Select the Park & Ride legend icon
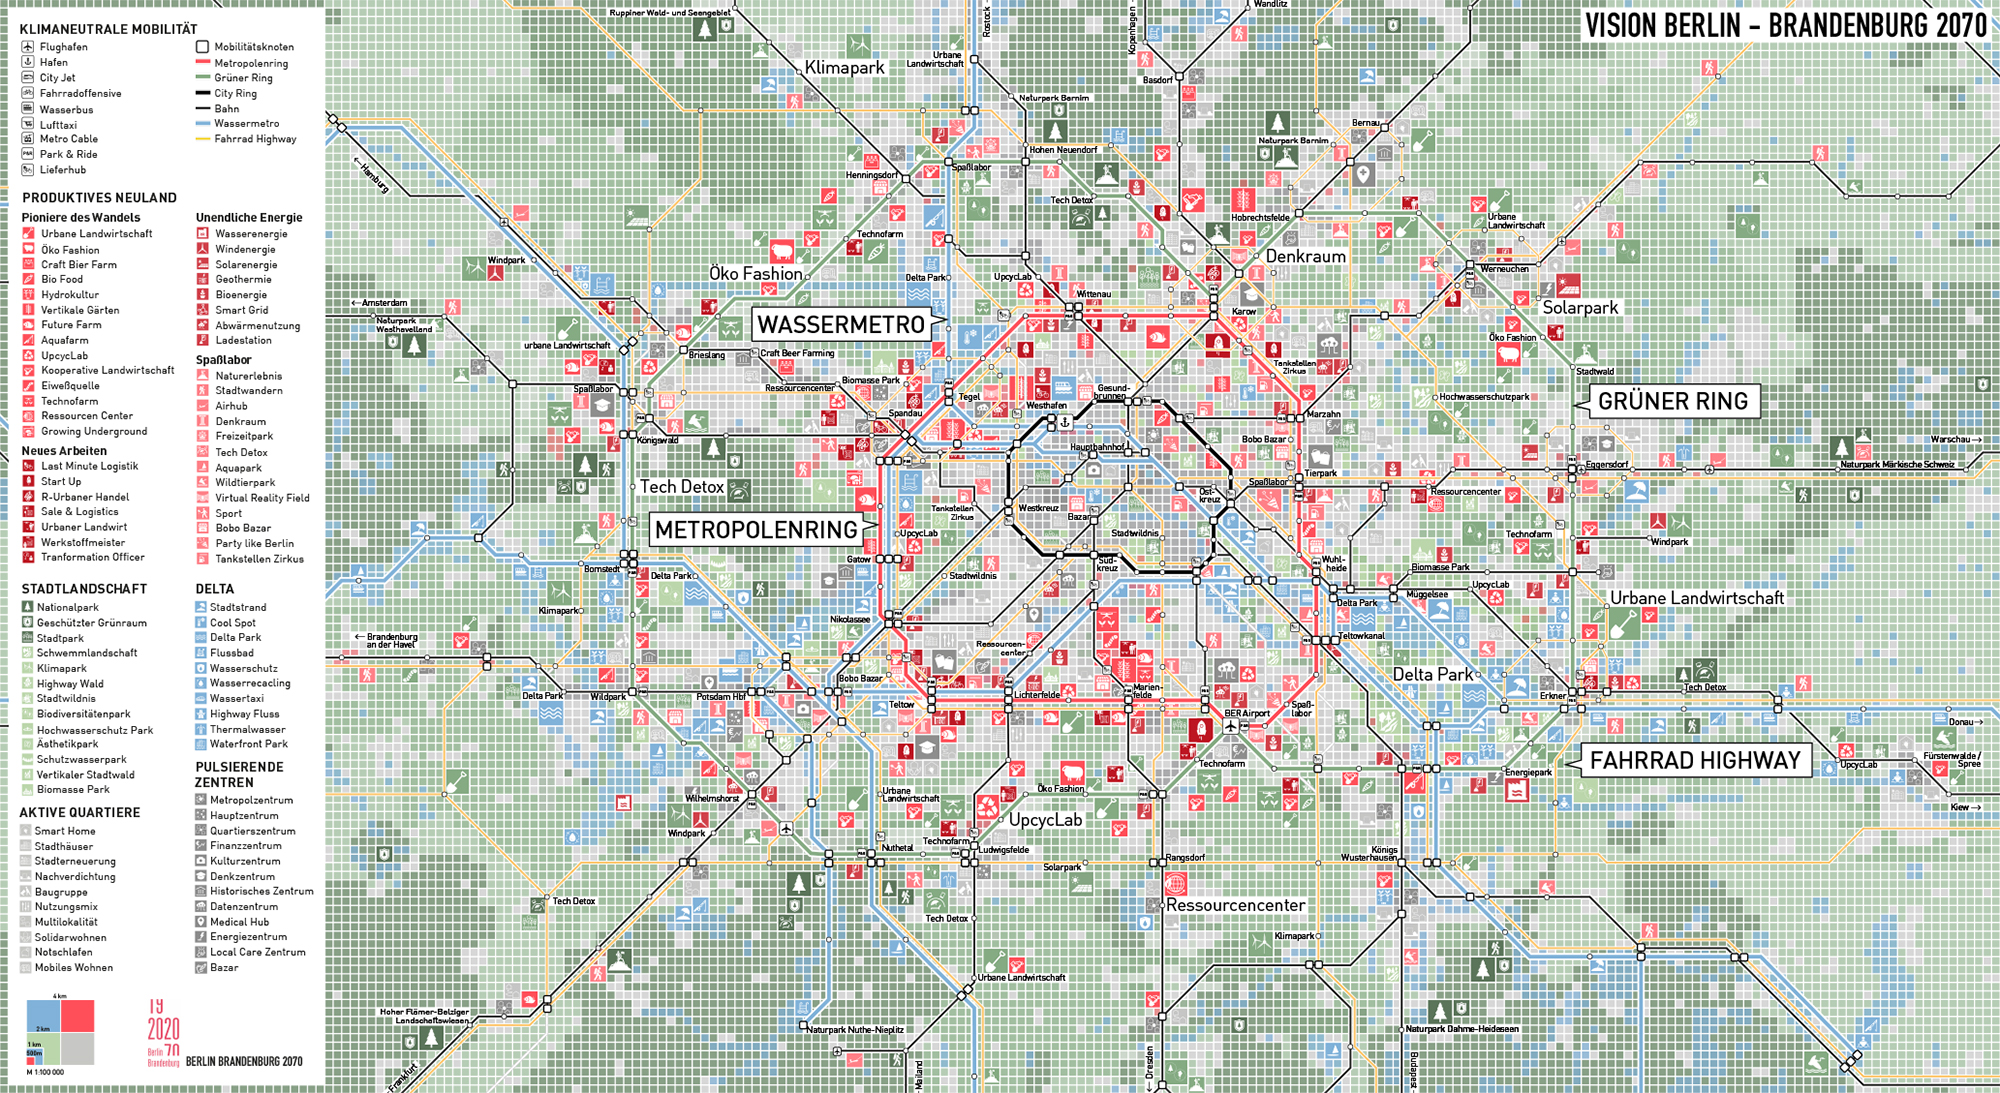 28,154
